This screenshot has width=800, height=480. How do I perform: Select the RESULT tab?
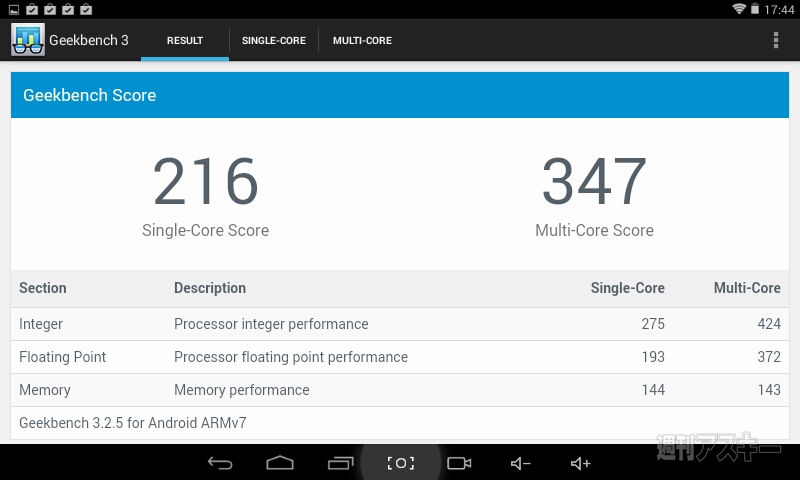coord(185,41)
